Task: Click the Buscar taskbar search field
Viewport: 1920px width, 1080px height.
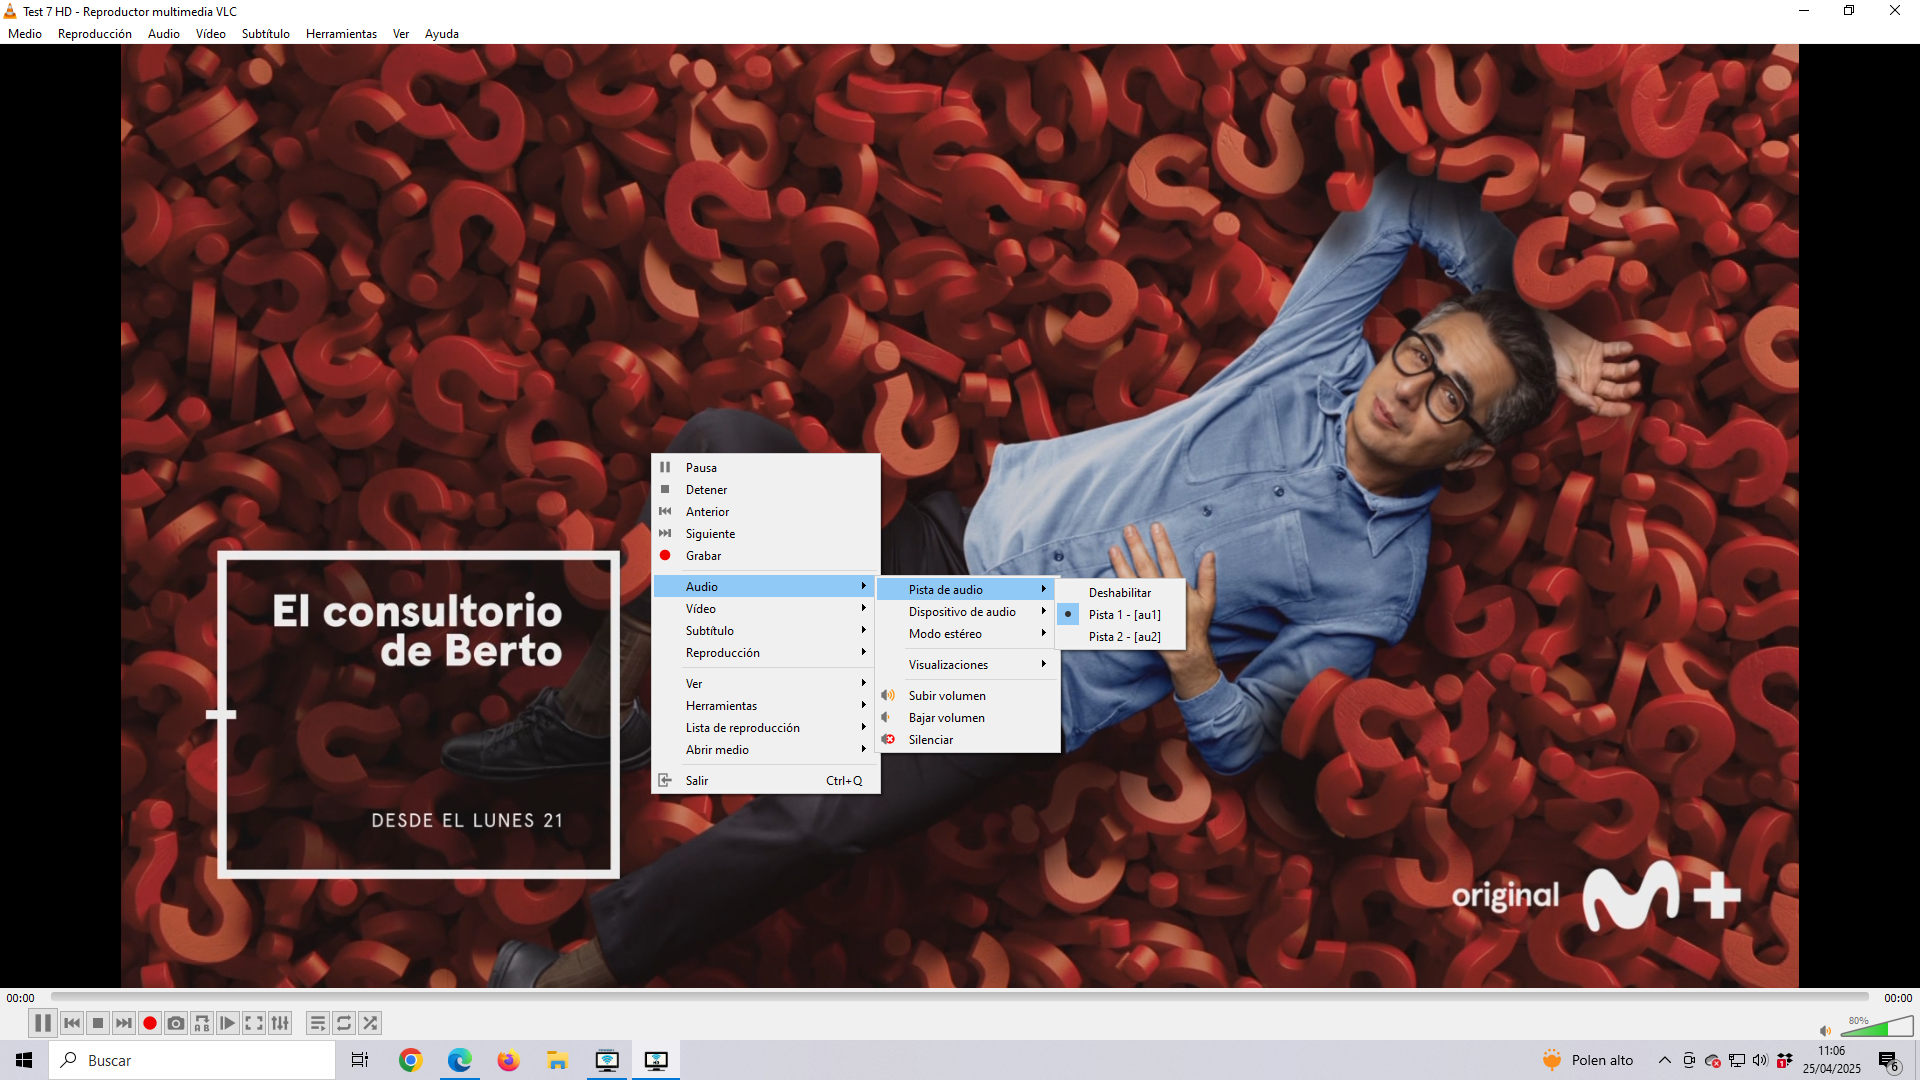Action: [x=192, y=1060]
